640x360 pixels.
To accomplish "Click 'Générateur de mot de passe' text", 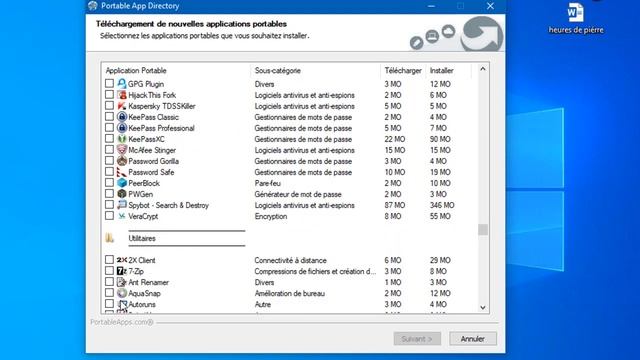I will (298, 194).
